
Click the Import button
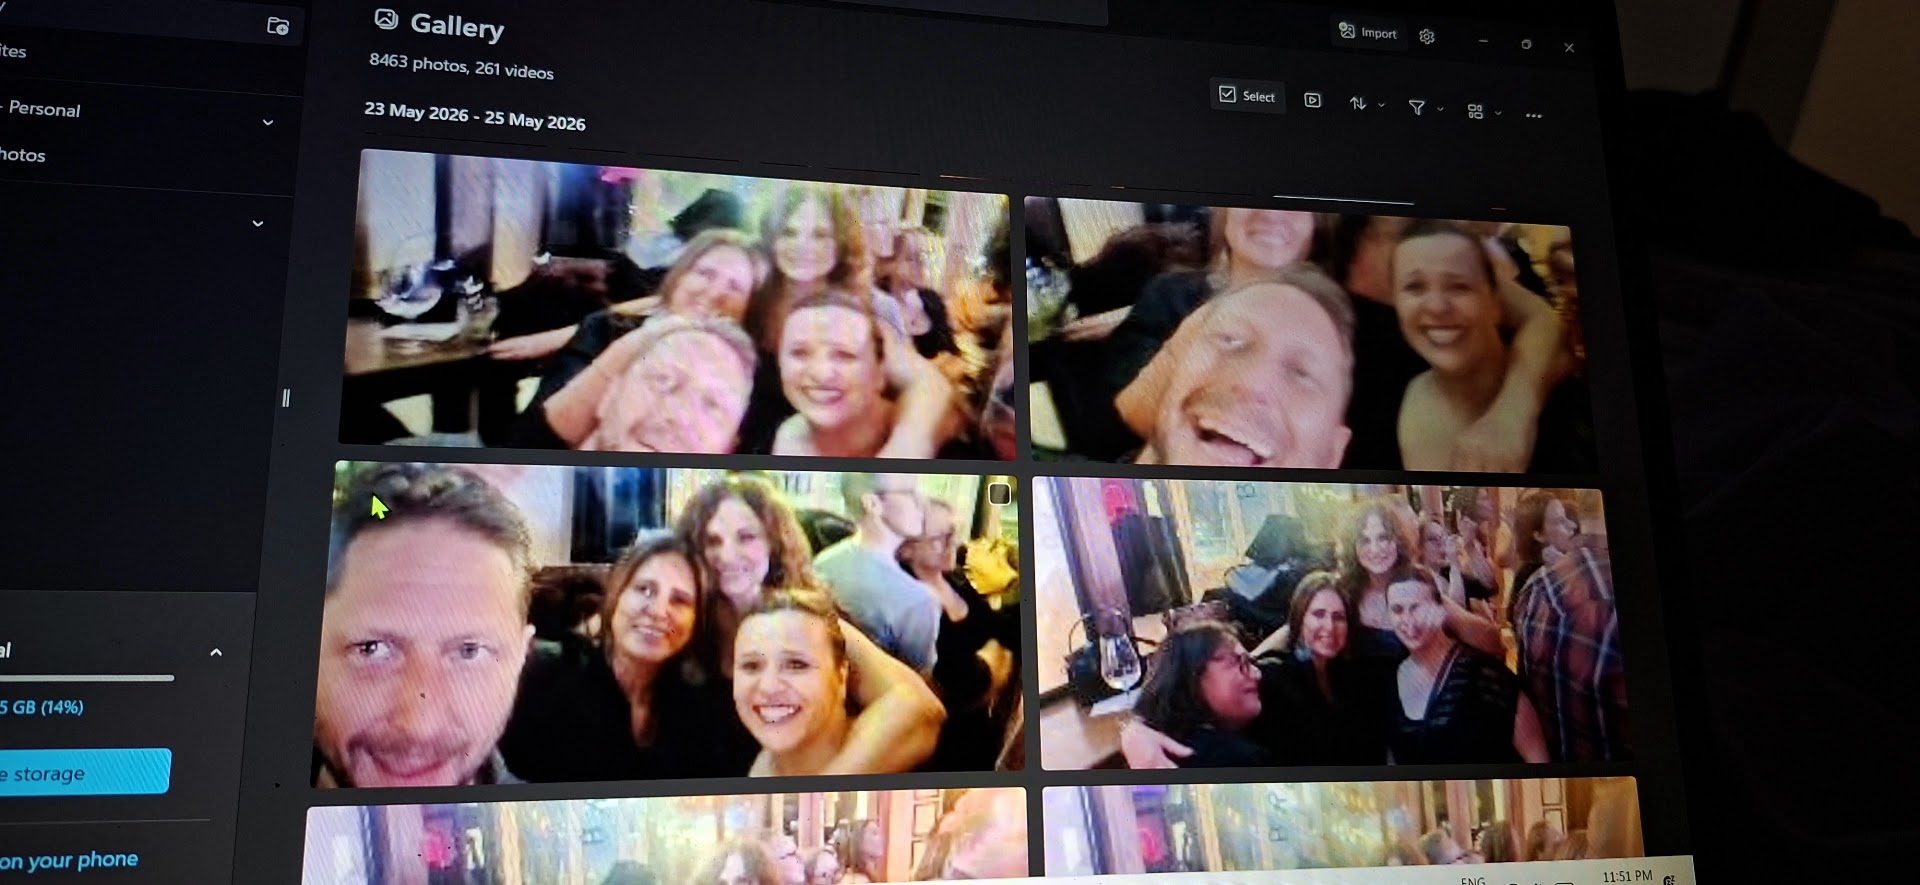tap(1368, 32)
